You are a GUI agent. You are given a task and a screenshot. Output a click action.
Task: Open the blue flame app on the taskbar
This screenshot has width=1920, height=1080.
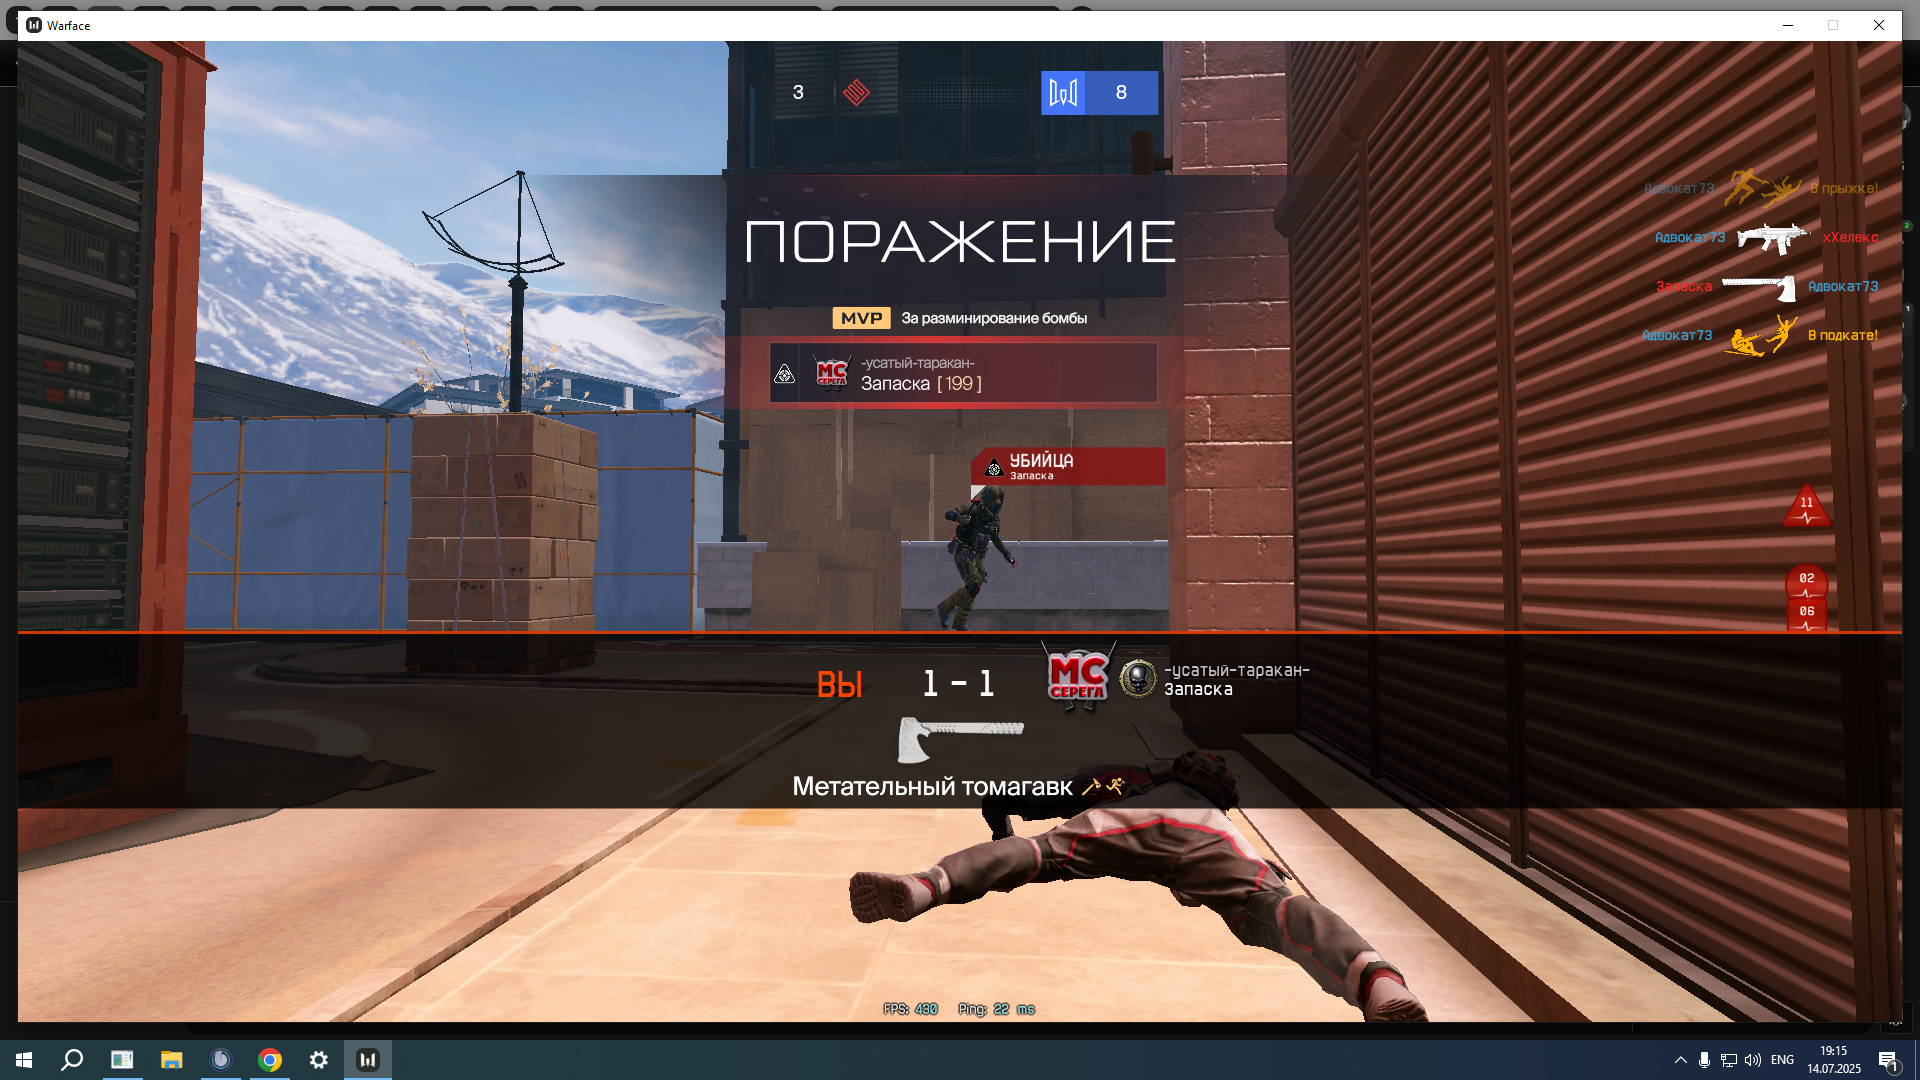coord(221,1060)
